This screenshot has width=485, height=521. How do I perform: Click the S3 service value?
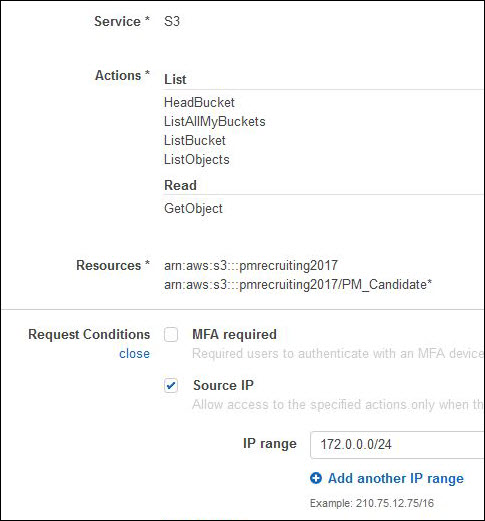[172, 22]
